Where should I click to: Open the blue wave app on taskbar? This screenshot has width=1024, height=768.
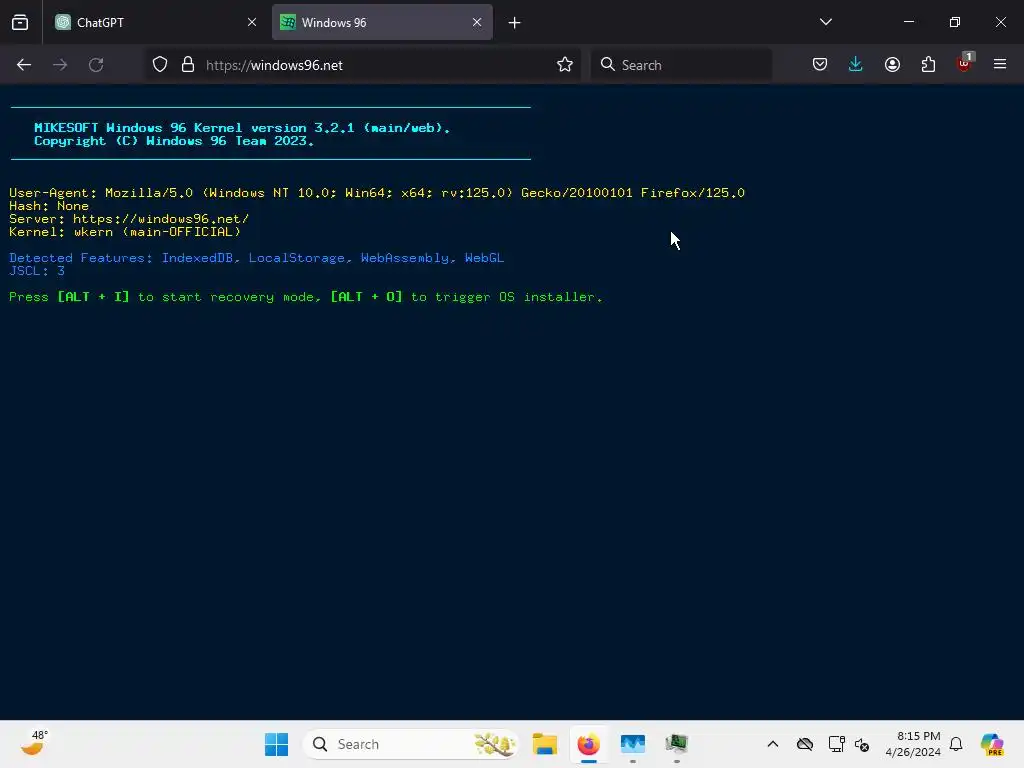point(633,744)
